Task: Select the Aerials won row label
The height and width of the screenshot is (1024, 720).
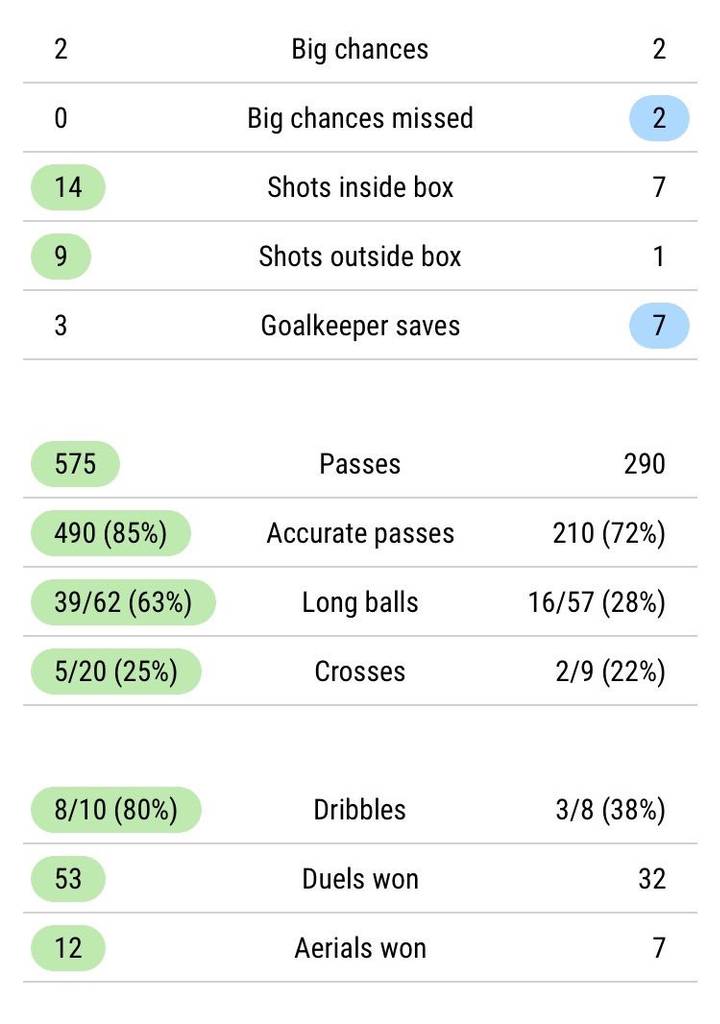Action: (360, 948)
